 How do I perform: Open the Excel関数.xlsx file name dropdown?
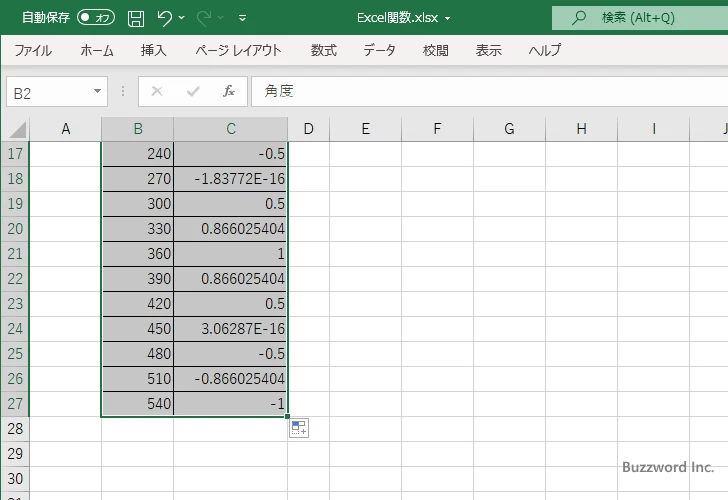[x=448, y=18]
